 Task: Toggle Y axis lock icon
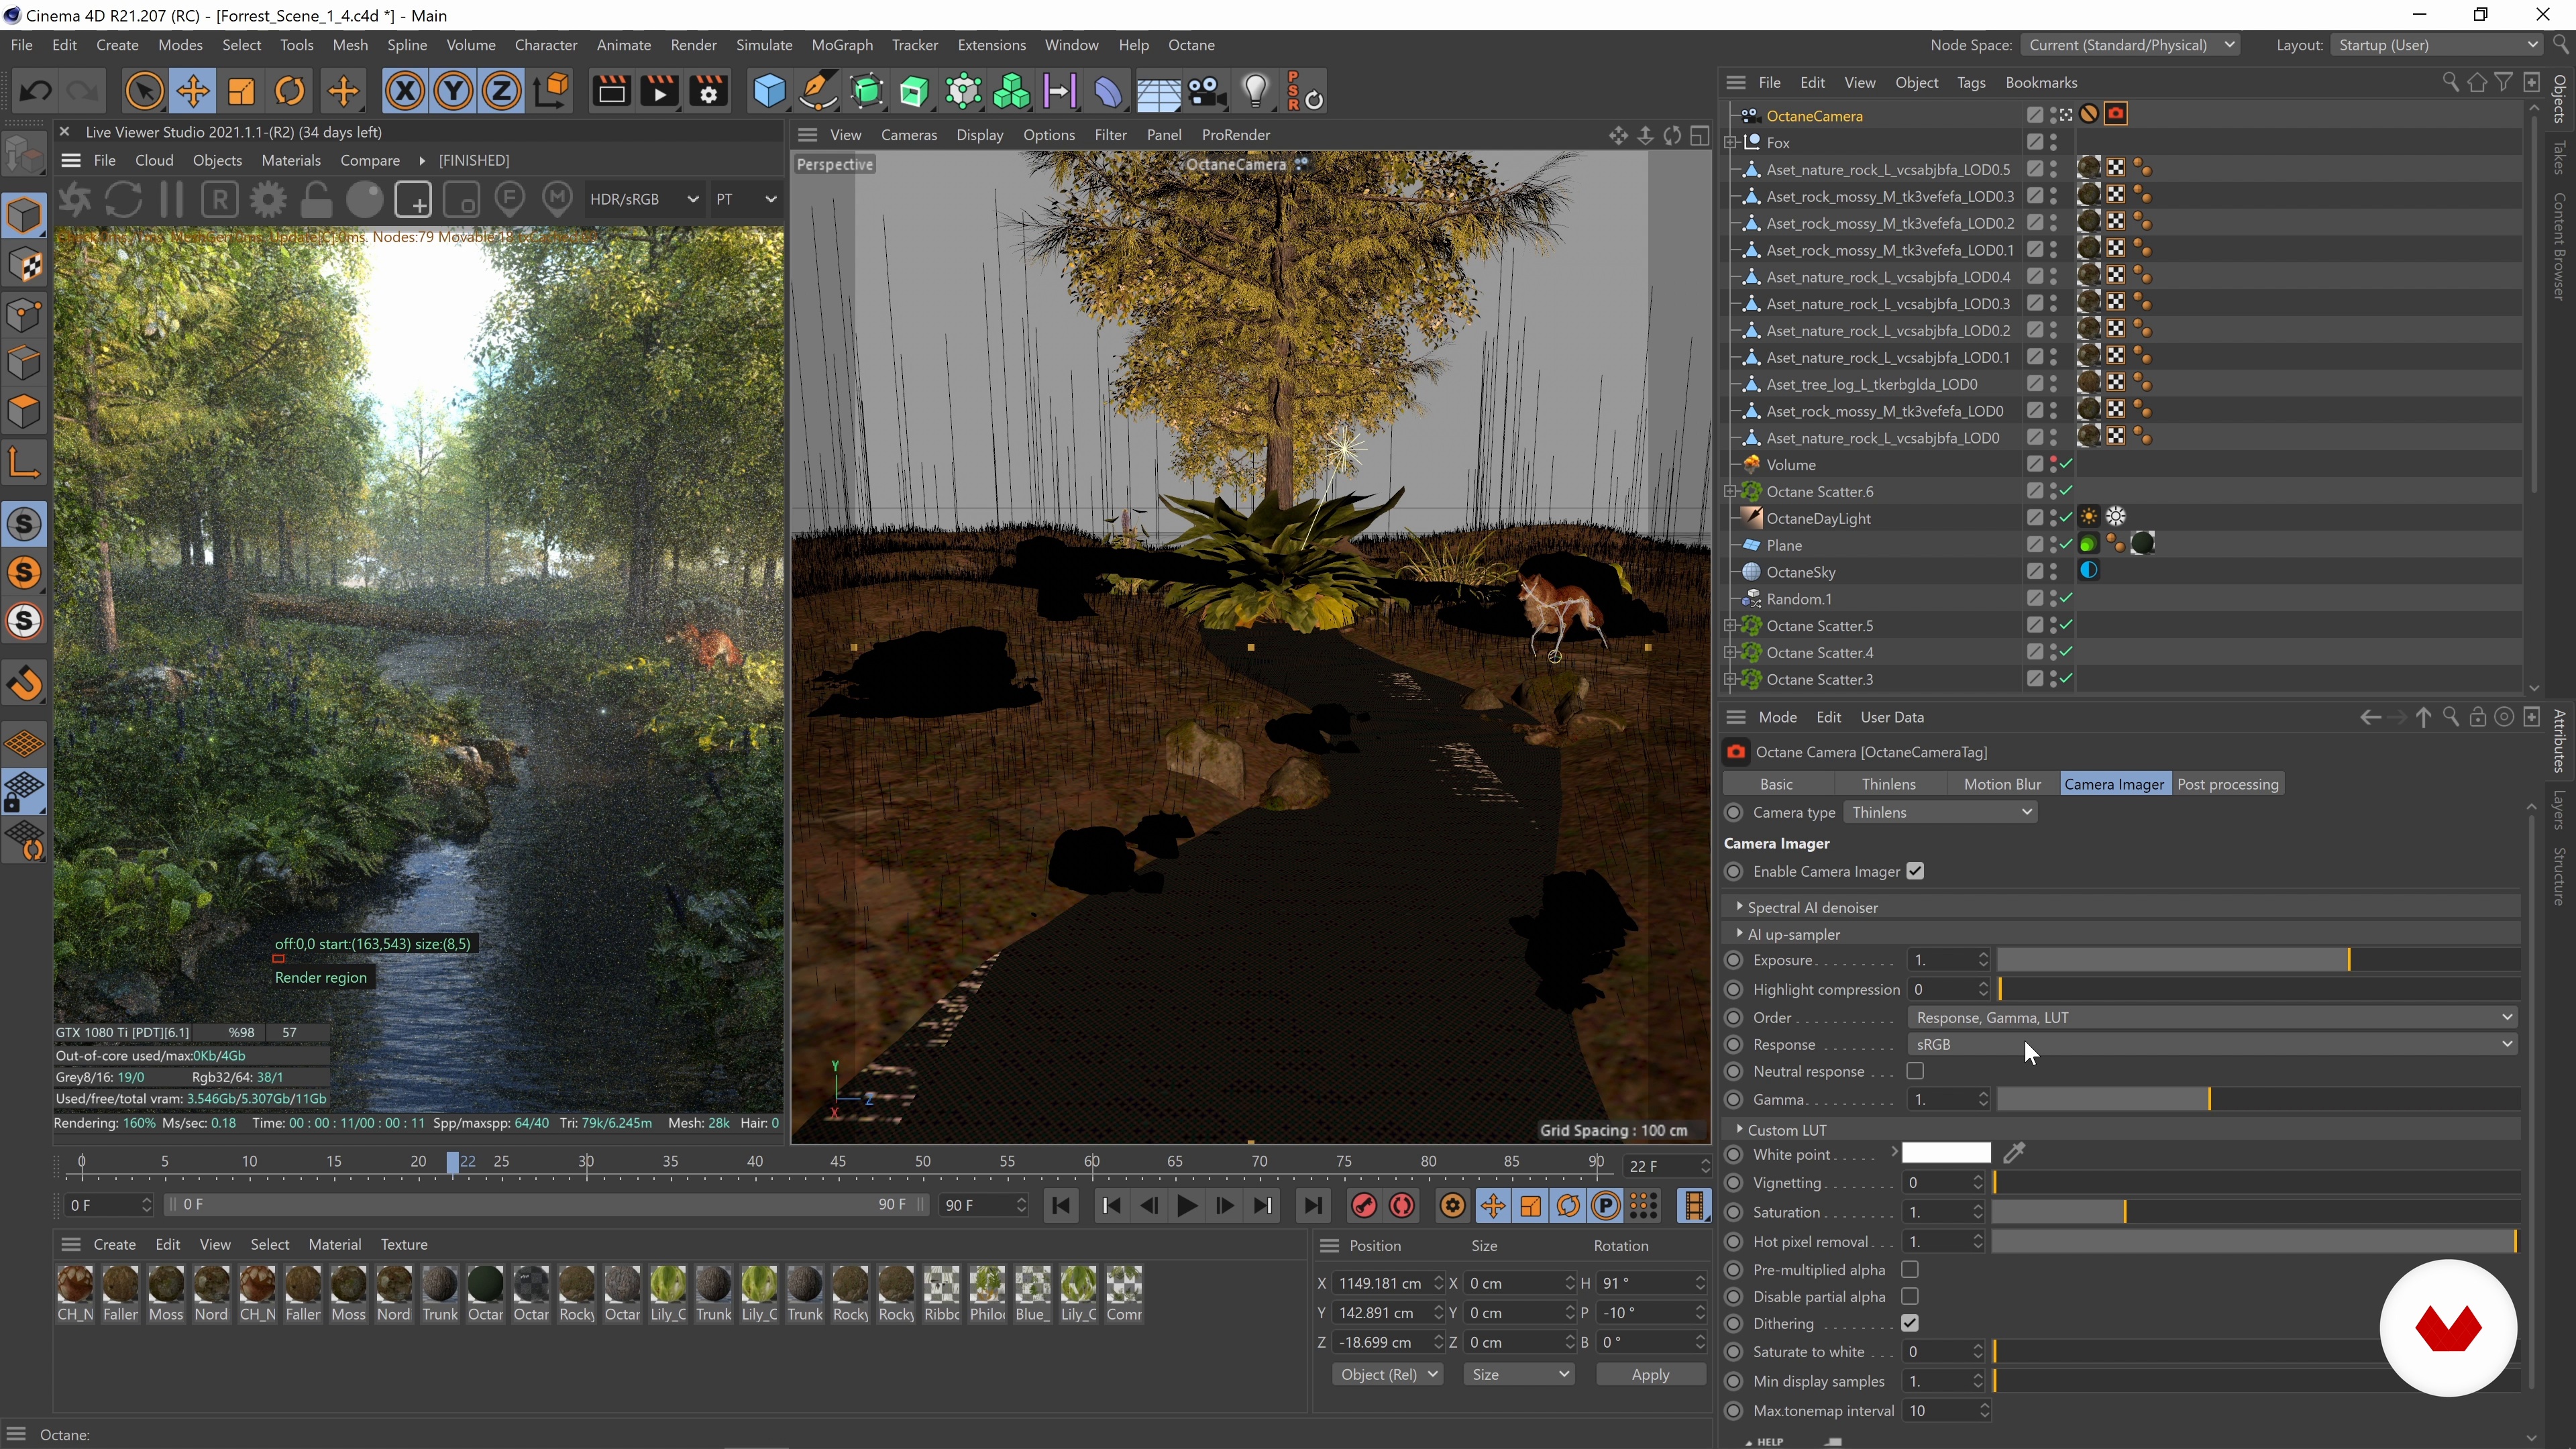coord(453,92)
